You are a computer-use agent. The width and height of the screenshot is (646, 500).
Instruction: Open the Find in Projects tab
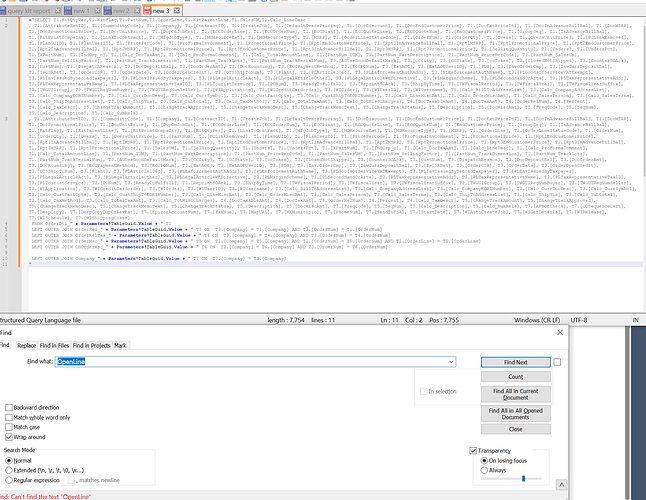(91, 346)
